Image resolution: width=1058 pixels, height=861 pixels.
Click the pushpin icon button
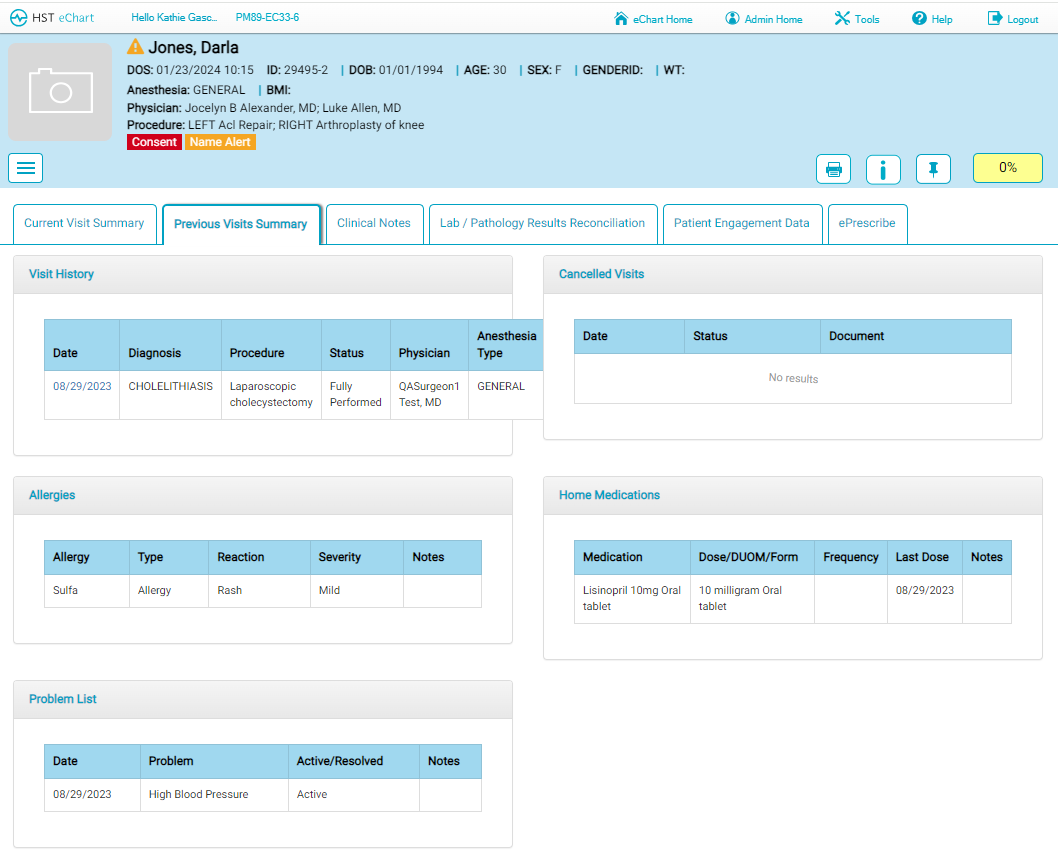point(933,169)
